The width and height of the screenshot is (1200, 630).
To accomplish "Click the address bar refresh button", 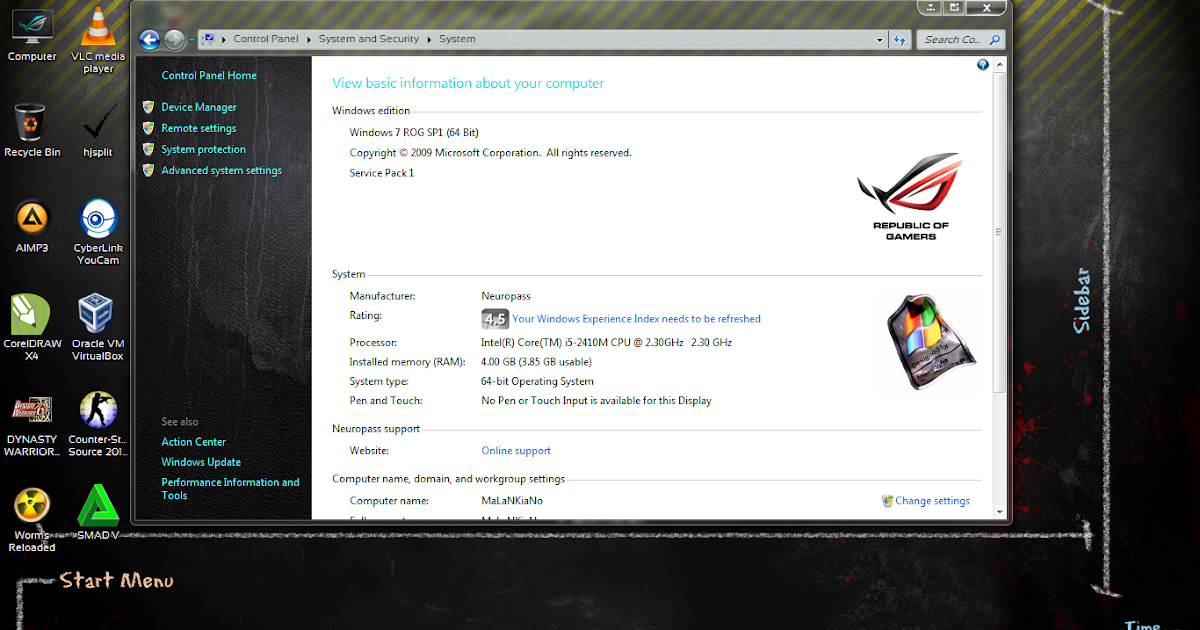I will (899, 39).
